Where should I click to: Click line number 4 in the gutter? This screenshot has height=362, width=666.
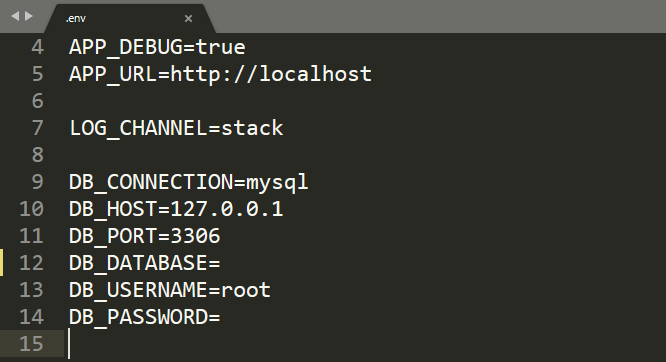pyautogui.click(x=37, y=47)
